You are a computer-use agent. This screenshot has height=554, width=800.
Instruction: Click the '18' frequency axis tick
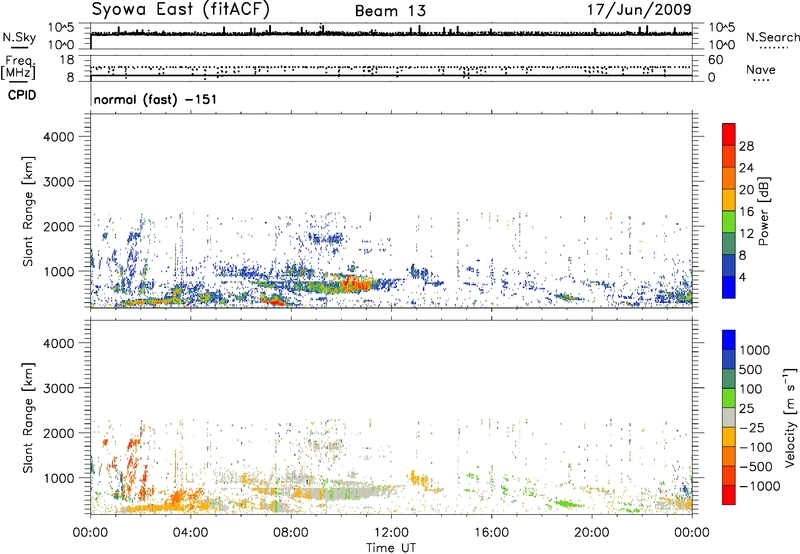(x=67, y=60)
